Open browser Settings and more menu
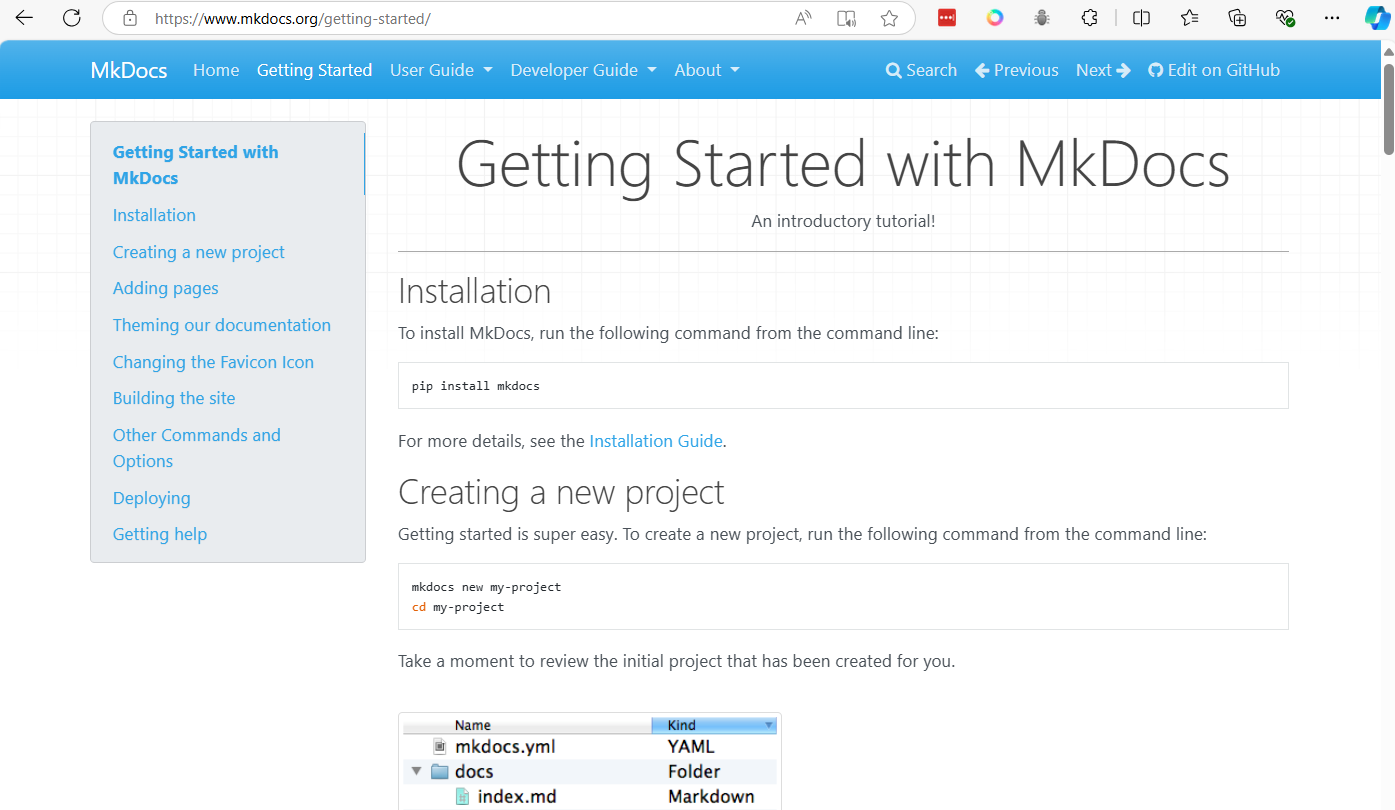Image resolution: width=1395 pixels, height=810 pixels. (x=1332, y=18)
